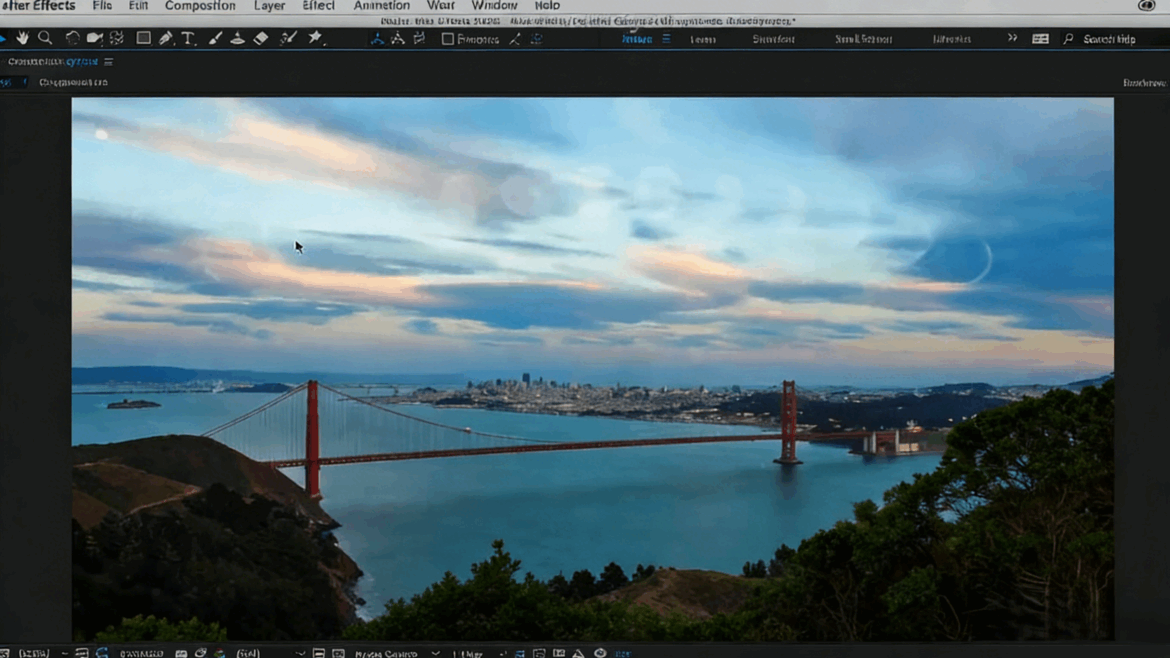Select the Clone Stamp tool
This screenshot has width=1170, height=658.
237,38
